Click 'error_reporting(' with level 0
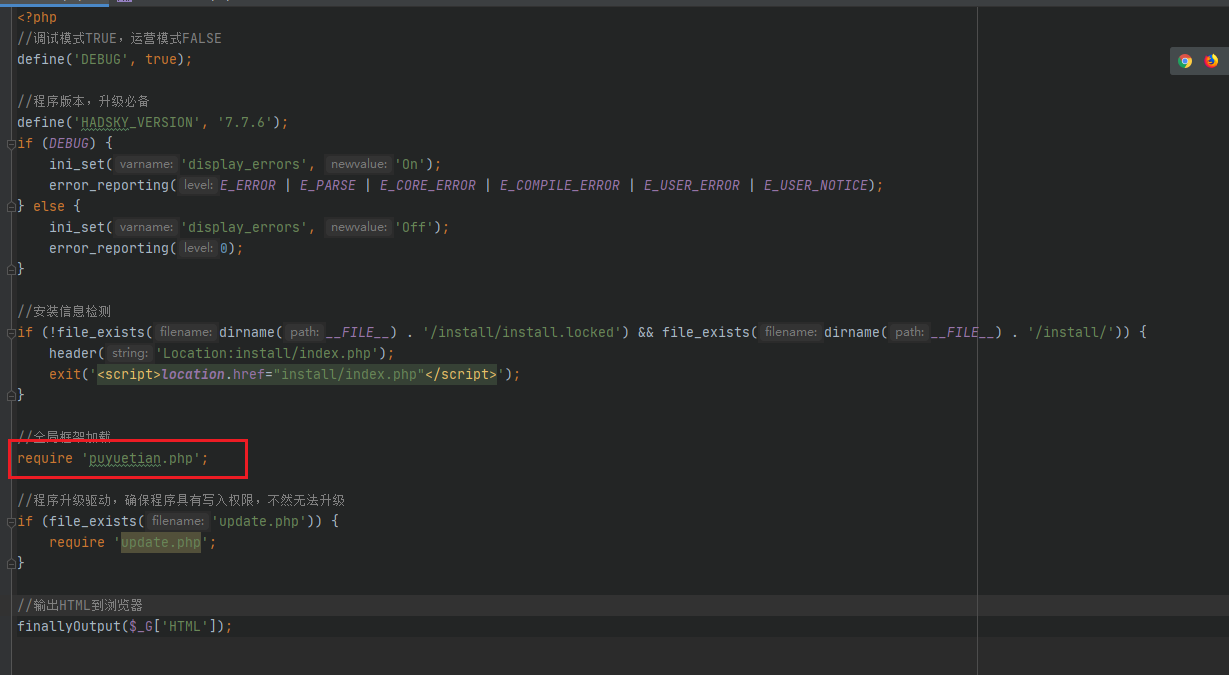 113,248
